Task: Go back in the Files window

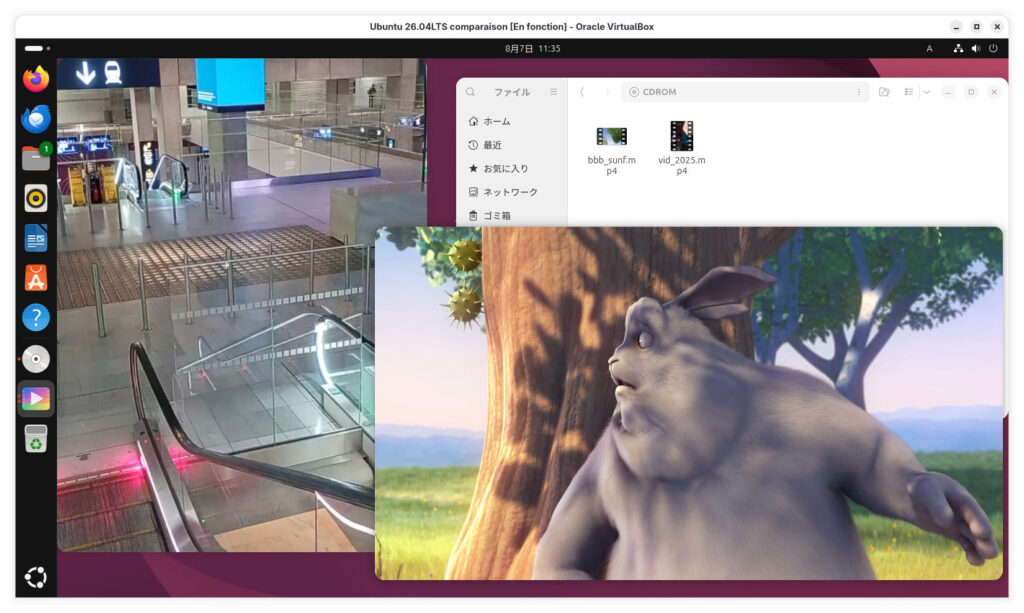Action: [582, 92]
